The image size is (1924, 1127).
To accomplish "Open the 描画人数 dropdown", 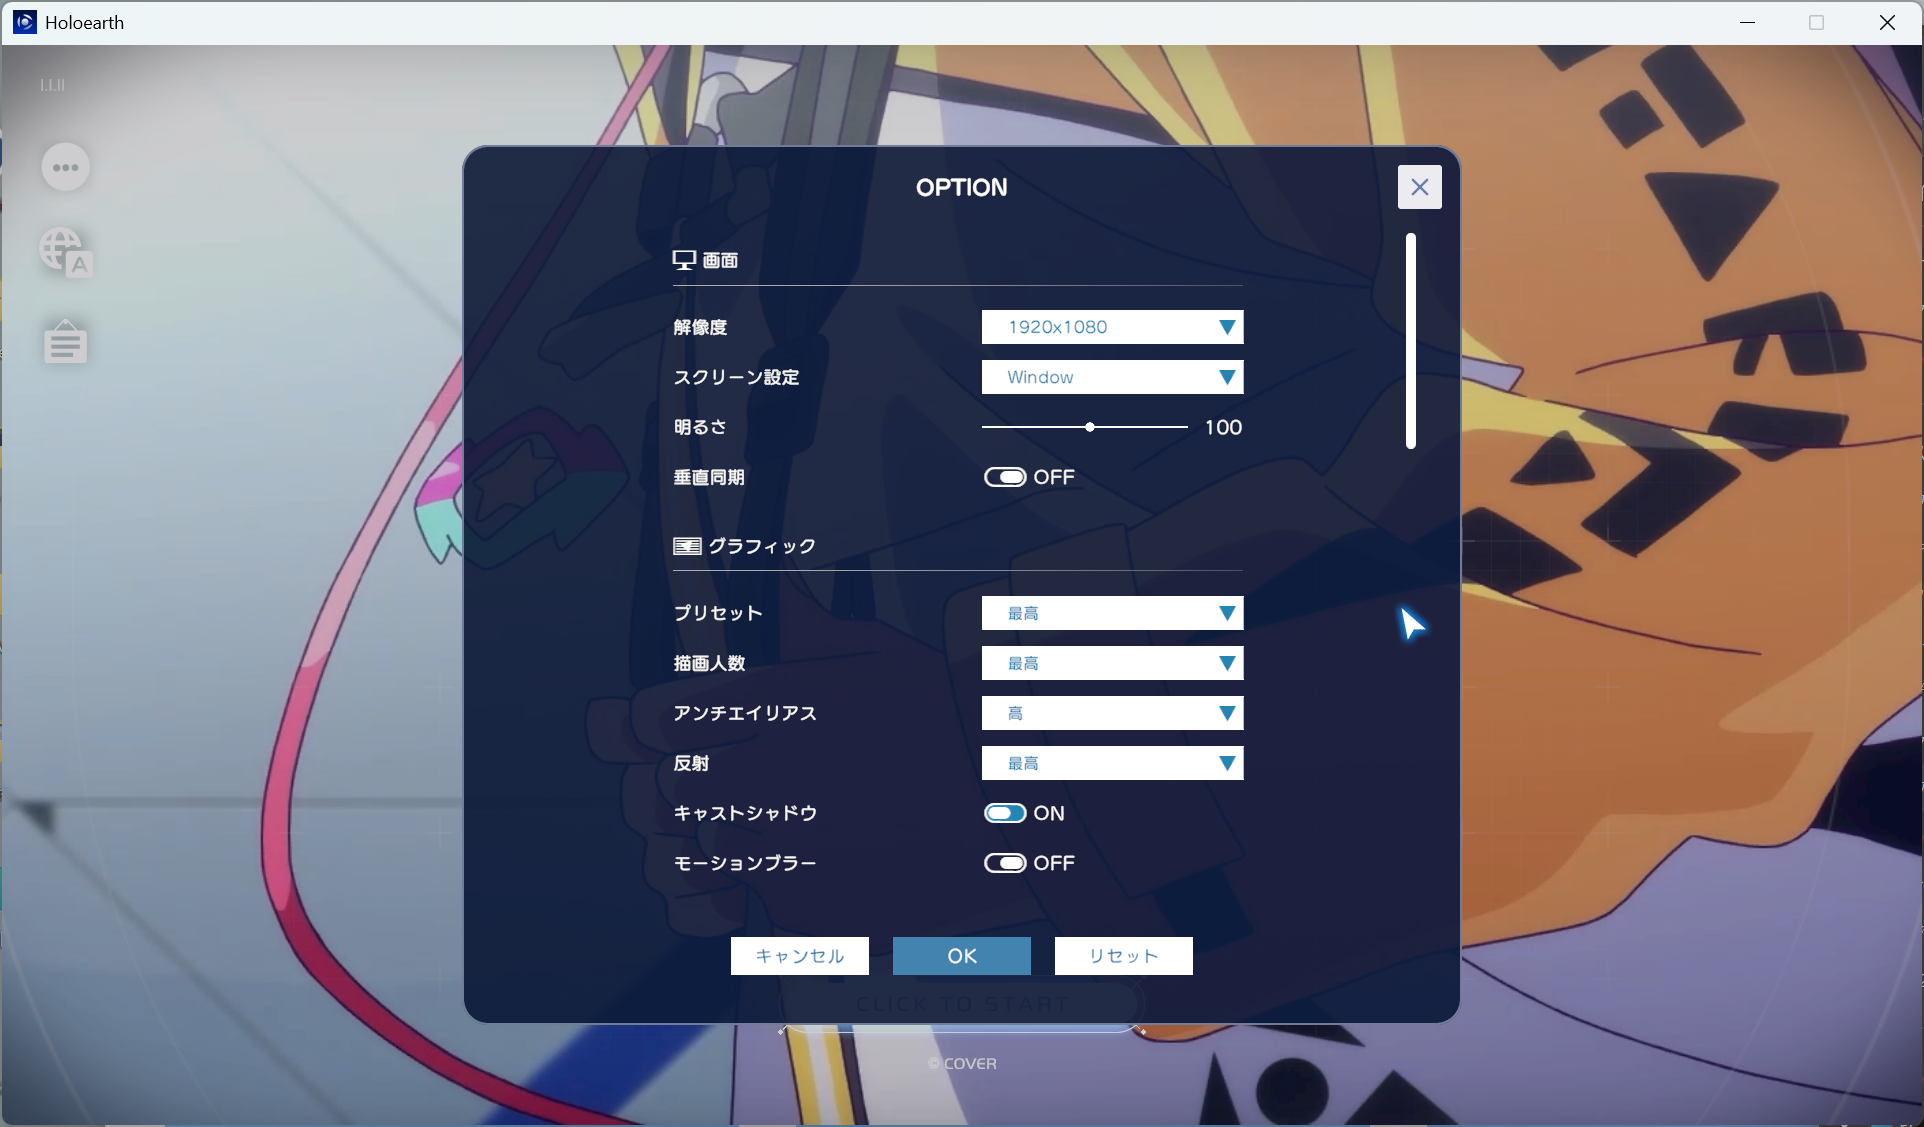I will [x=1112, y=663].
